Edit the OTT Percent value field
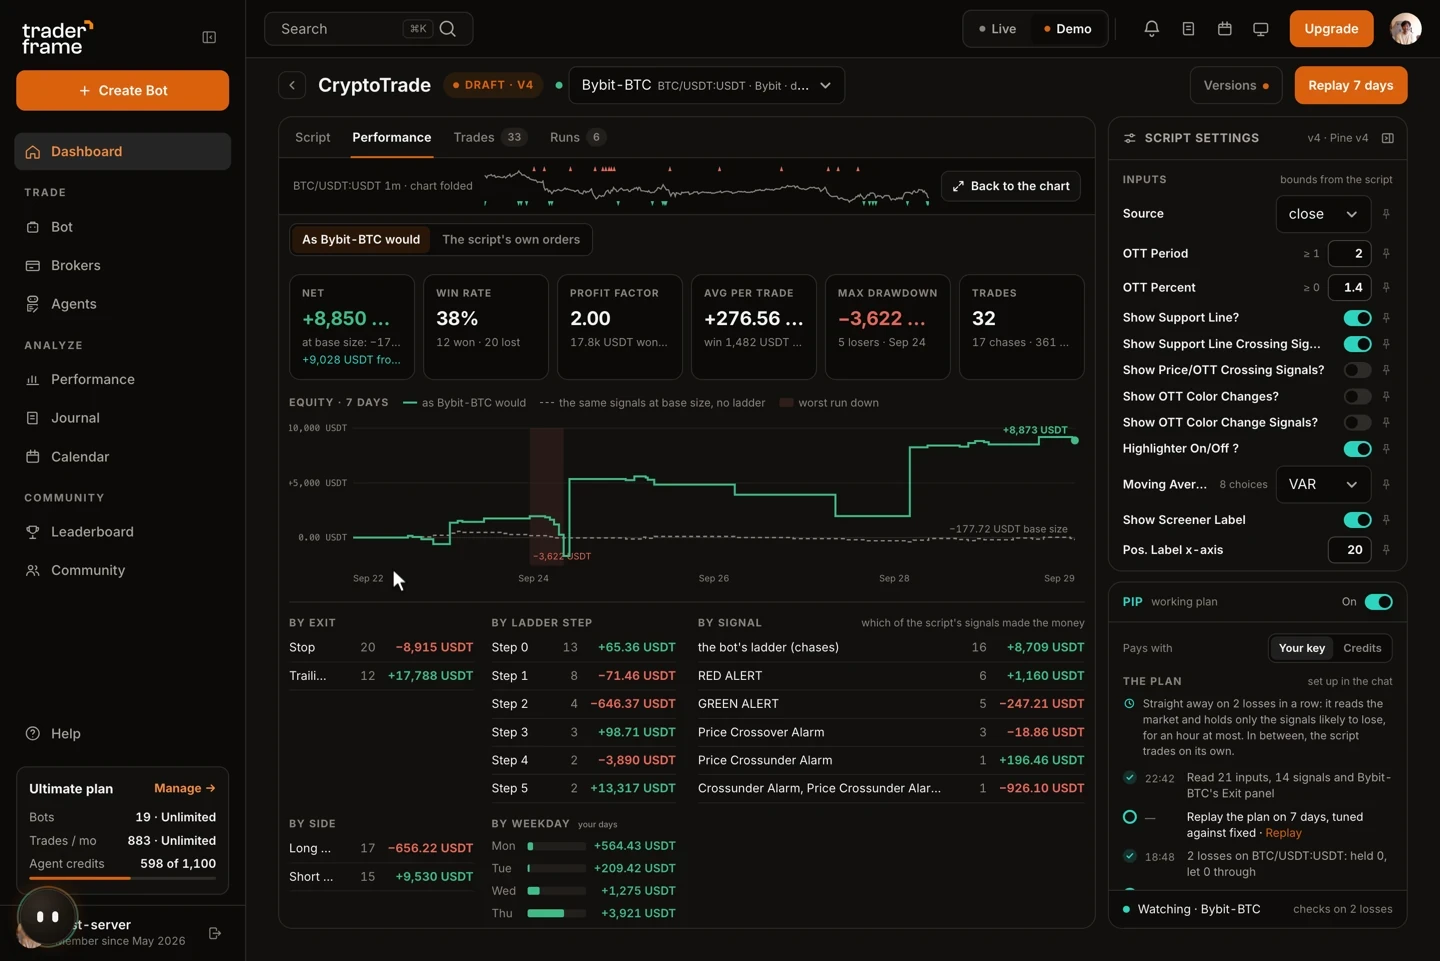Screen dimensions: 1440x961 (1349, 288)
